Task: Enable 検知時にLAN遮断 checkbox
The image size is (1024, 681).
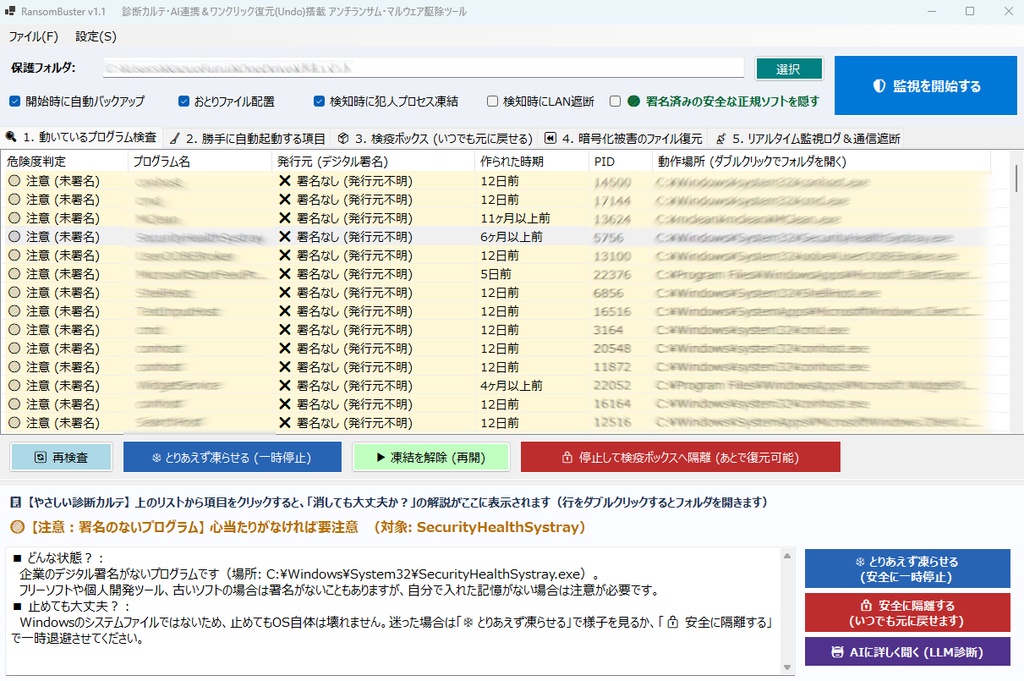Action: pos(492,101)
